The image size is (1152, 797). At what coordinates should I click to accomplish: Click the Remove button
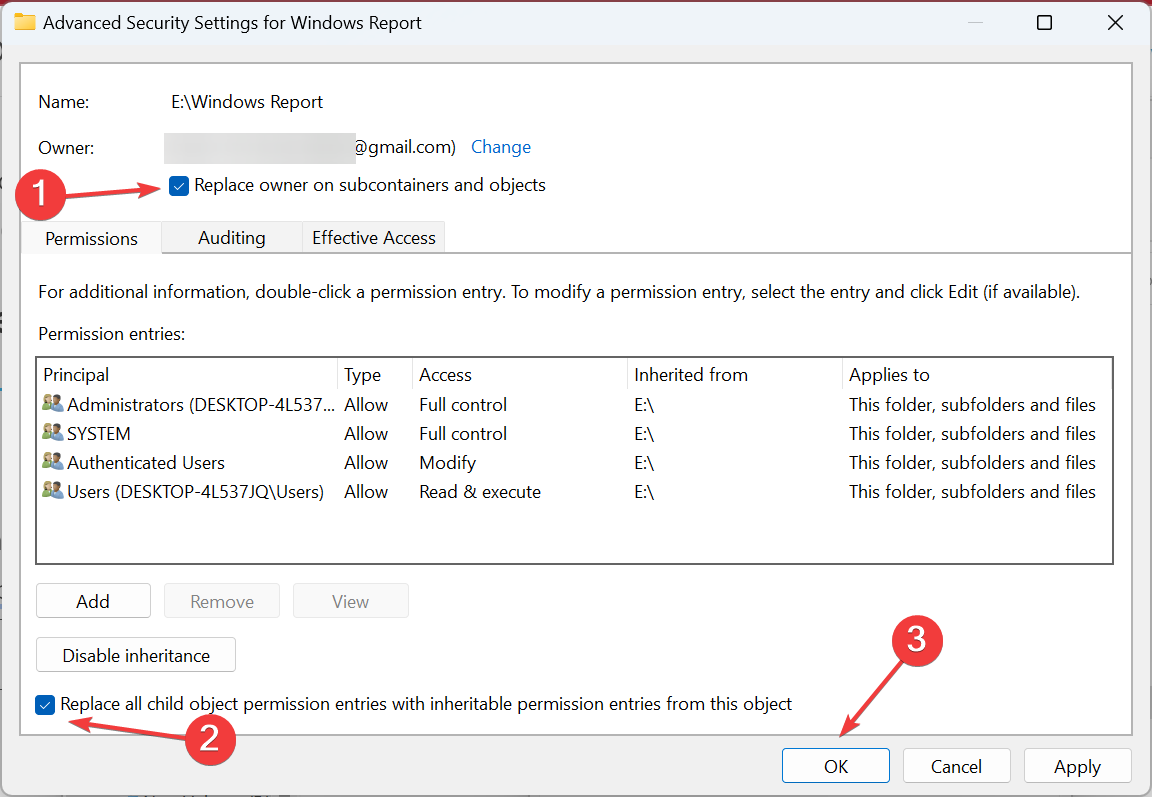tap(222, 601)
